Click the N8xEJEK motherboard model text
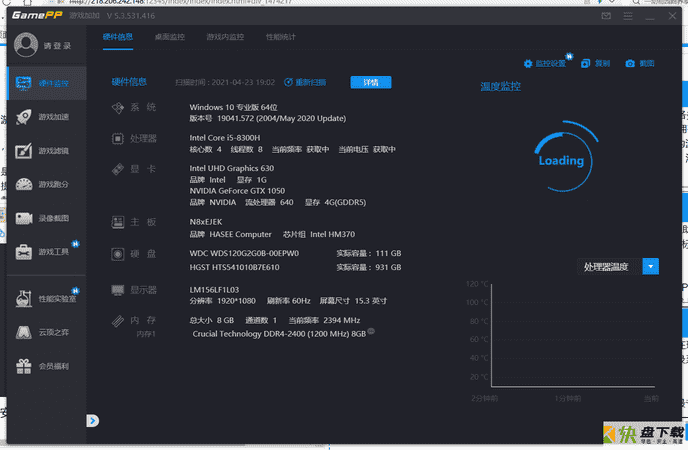This screenshot has height=450, width=688. click(206, 222)
